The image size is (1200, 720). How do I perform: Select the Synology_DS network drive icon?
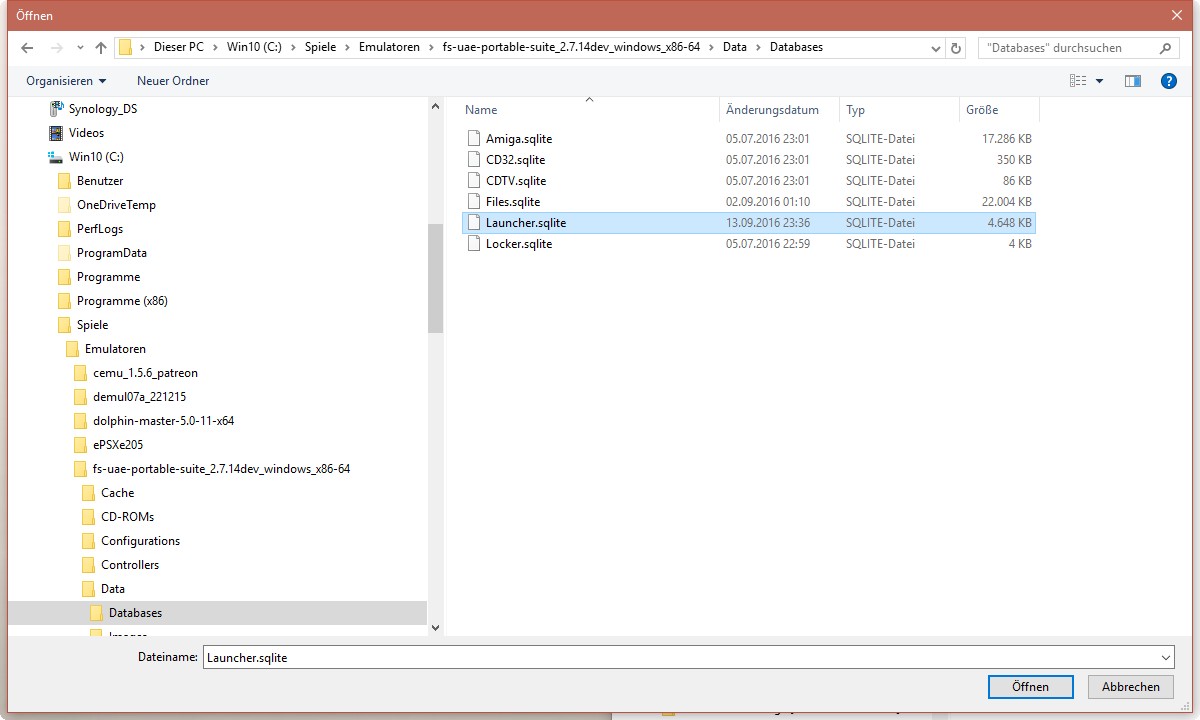point(56,109)
